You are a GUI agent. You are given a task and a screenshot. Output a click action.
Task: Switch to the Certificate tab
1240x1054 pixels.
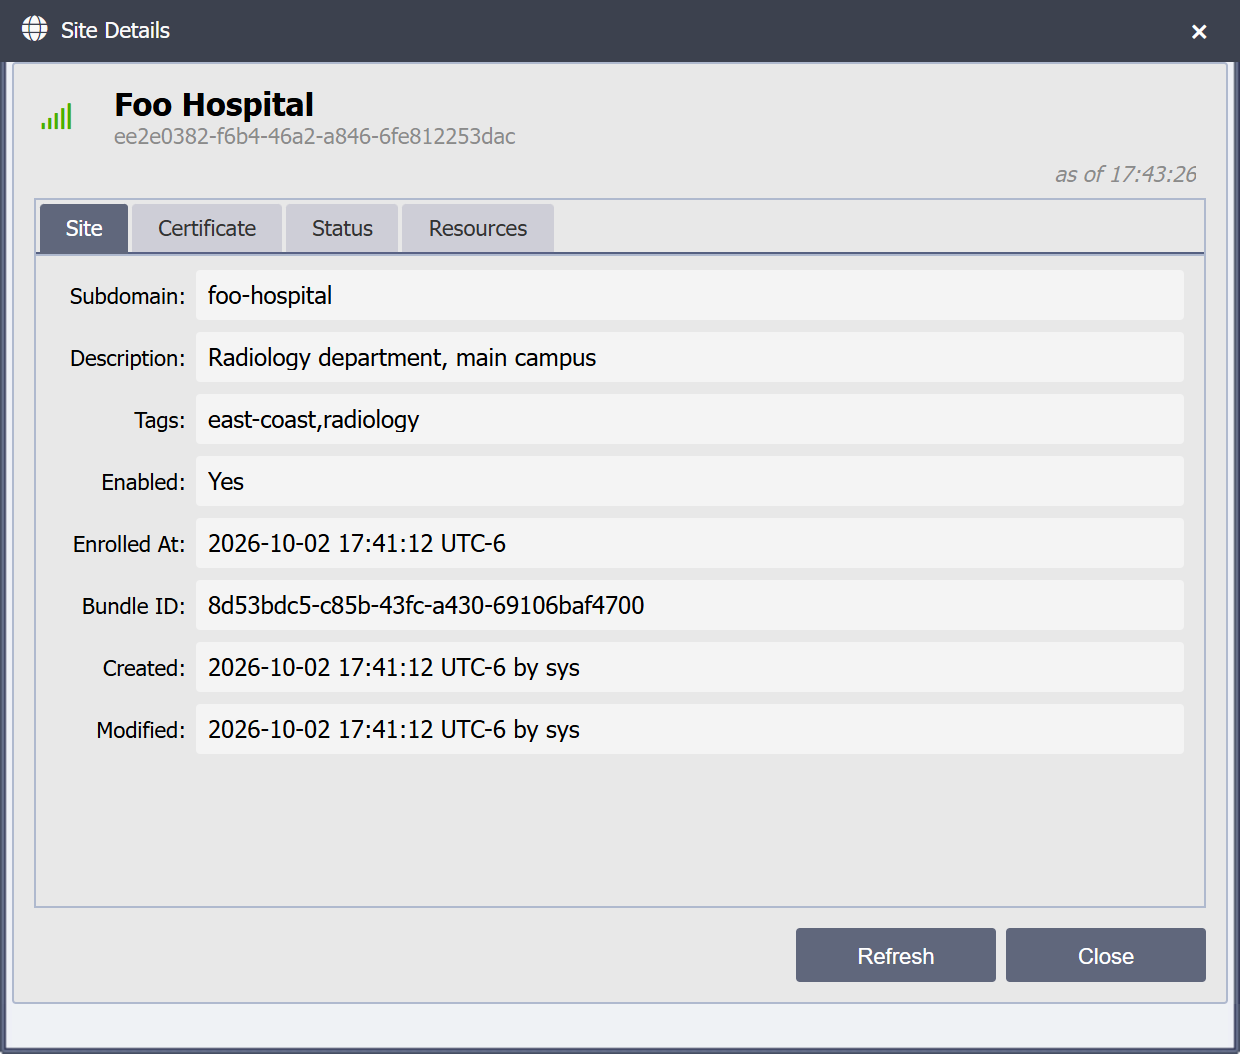(x=207, y=228)
